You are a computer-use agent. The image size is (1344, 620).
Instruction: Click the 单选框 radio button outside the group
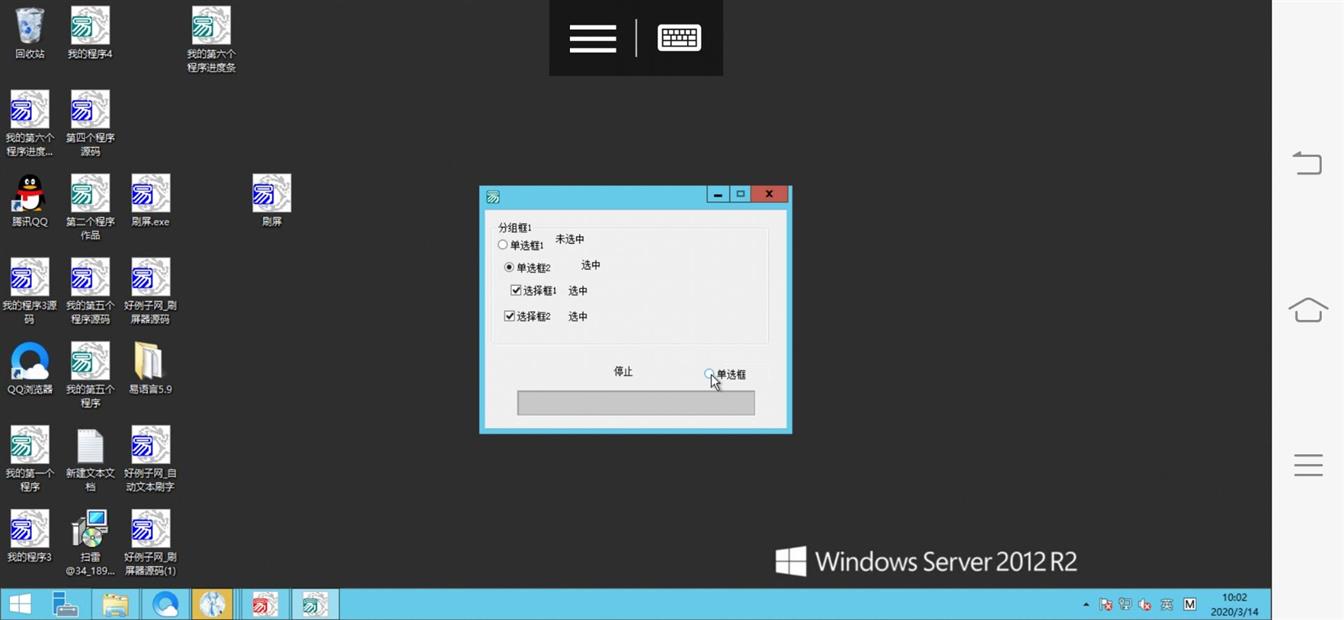[x=709, y=374]
